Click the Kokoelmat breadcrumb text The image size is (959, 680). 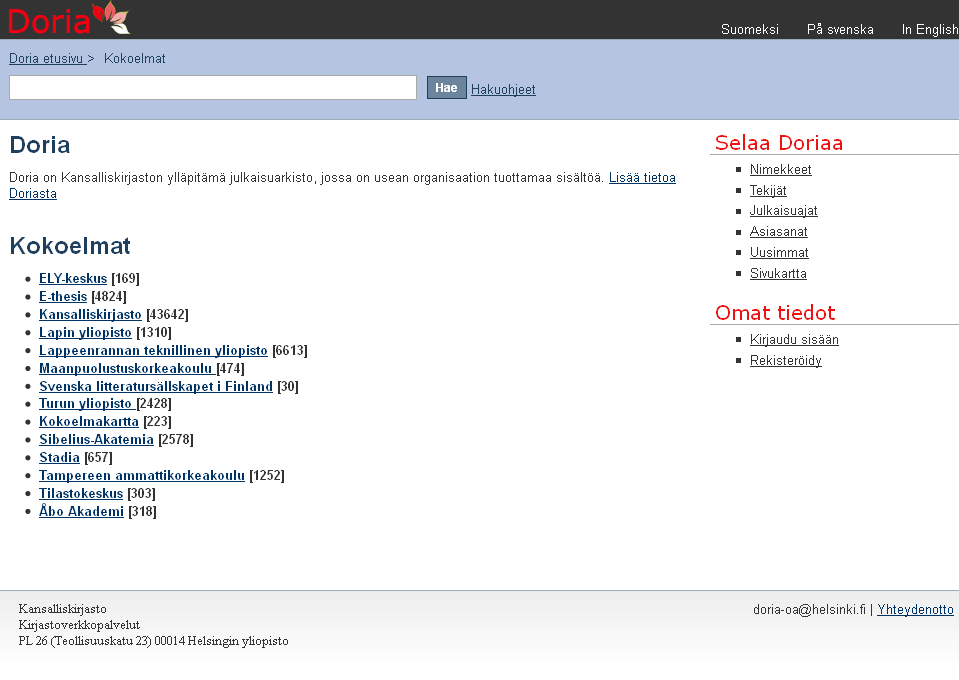tap(135, 59)
